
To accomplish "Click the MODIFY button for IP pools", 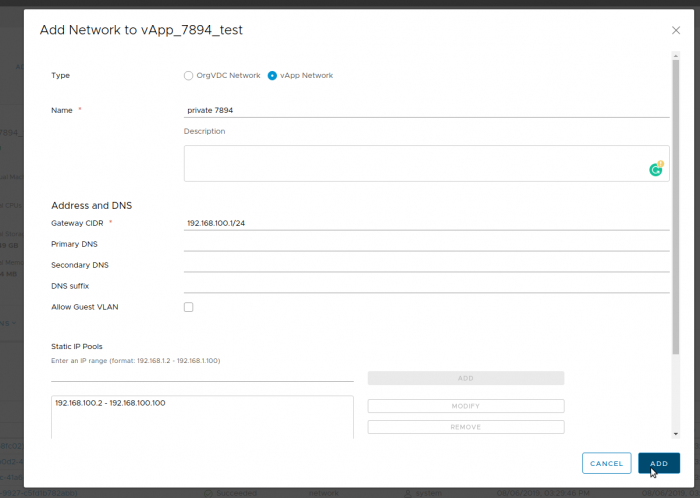I will 466,406.
